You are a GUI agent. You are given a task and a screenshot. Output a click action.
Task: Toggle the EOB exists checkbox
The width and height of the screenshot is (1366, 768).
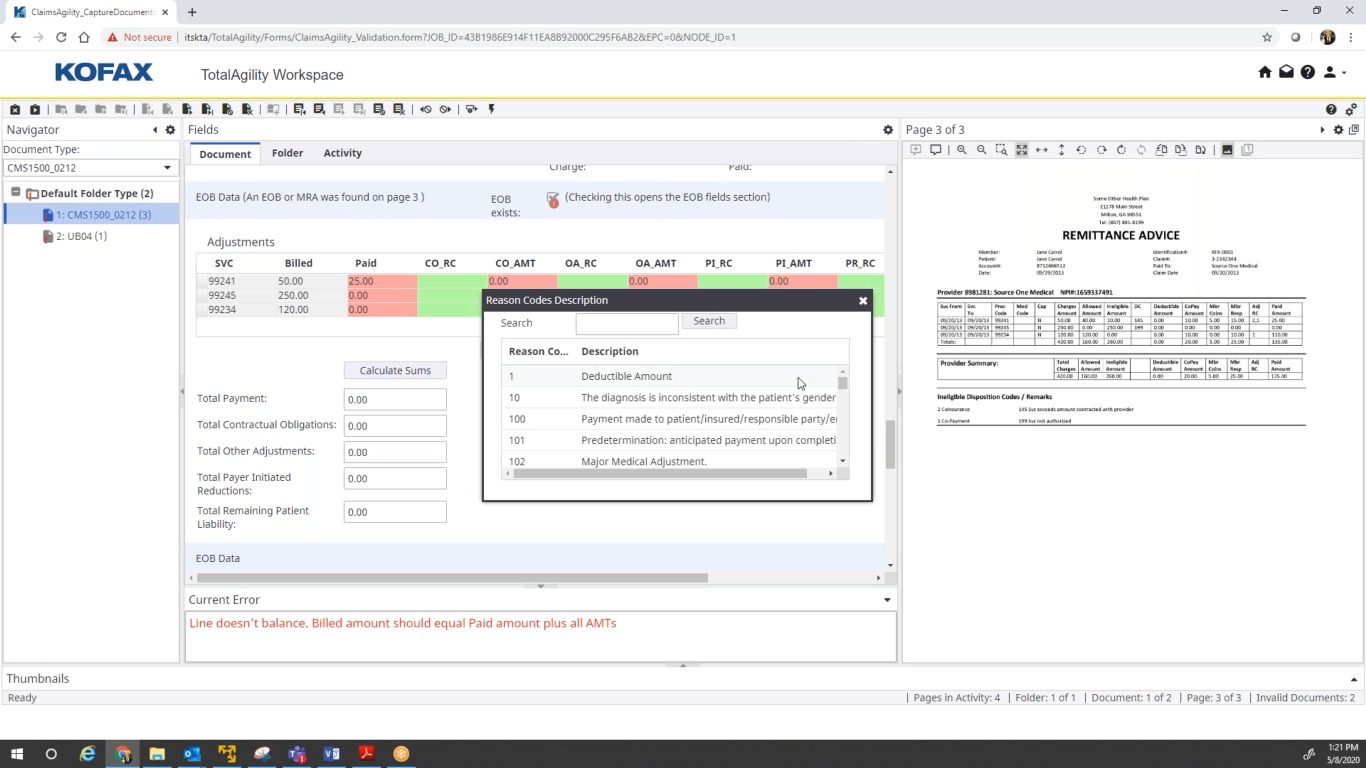[x=552, y=199]
